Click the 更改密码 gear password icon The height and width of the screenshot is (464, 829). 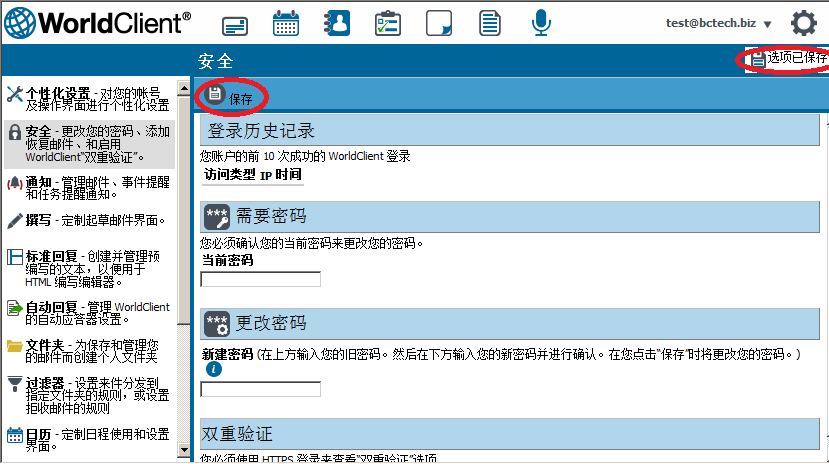click(x=217, y=324)
